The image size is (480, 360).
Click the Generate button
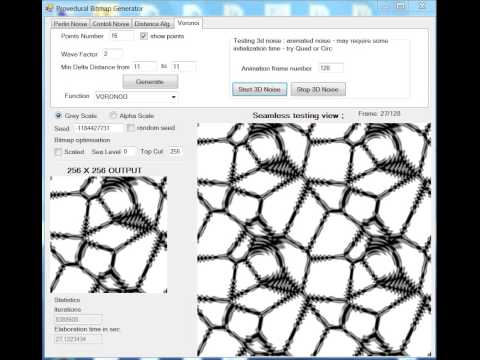coord(150,82)
